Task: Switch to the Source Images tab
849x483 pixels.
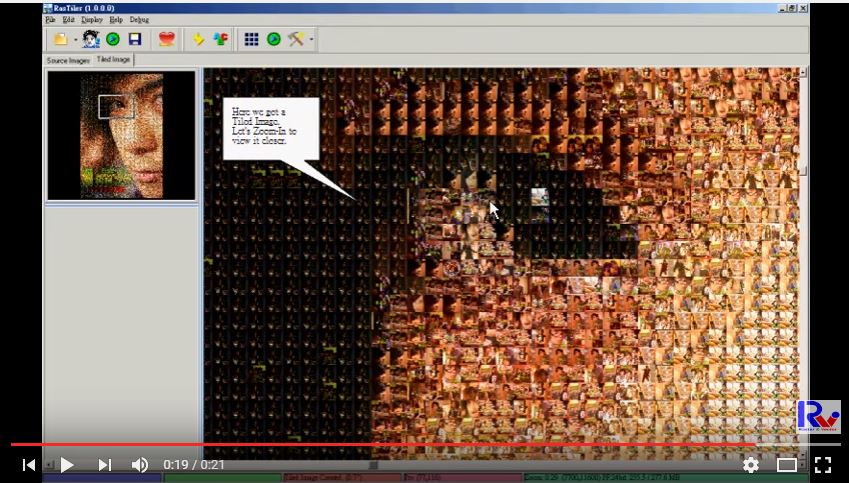Action: click(68, 60)
